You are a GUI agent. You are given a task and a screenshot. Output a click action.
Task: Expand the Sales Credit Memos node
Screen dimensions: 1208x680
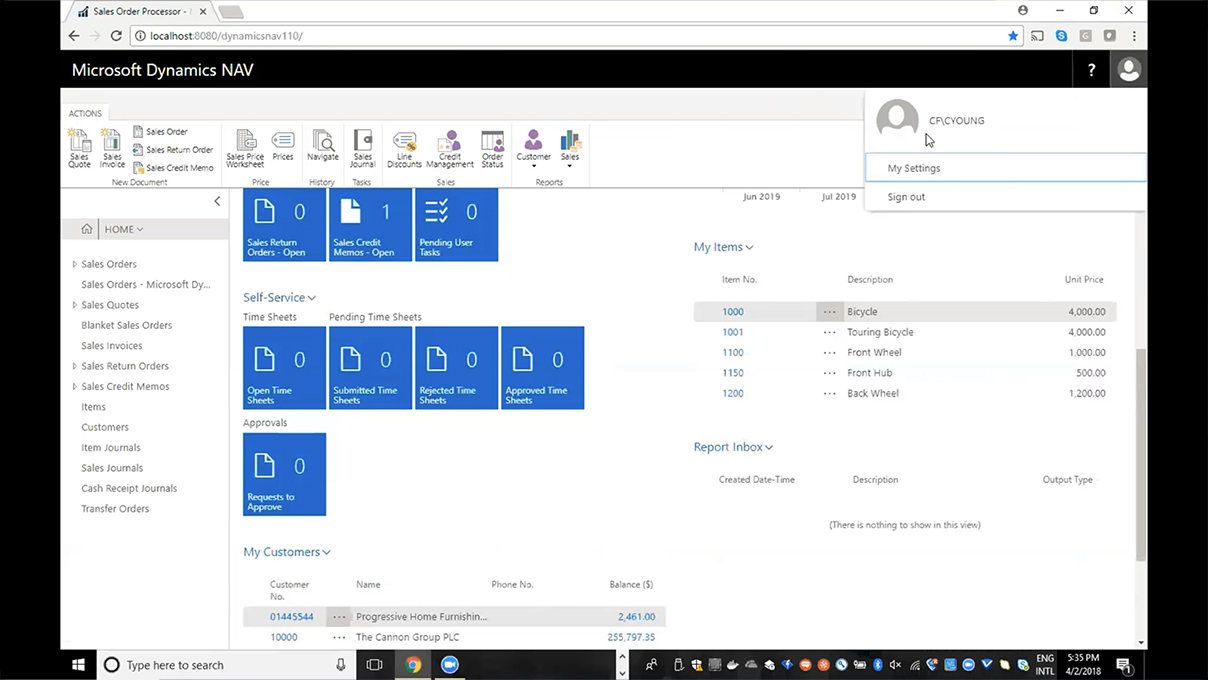(74, 386)
